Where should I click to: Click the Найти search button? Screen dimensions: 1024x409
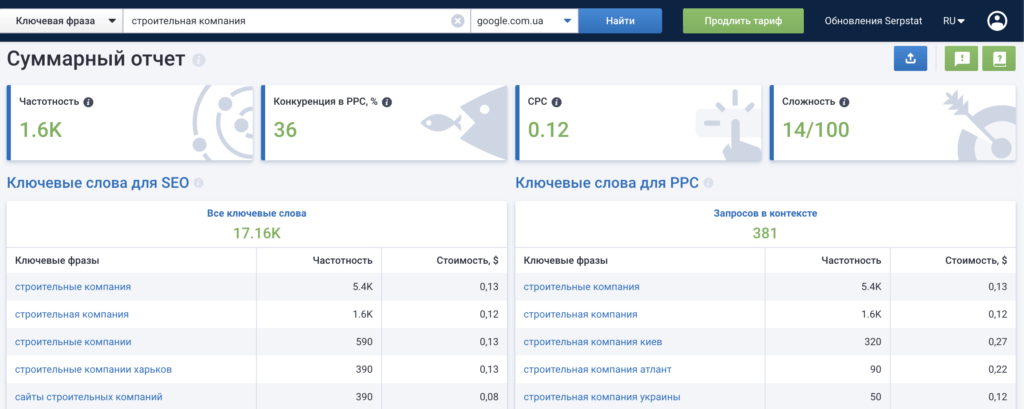(x=620, y=21)
